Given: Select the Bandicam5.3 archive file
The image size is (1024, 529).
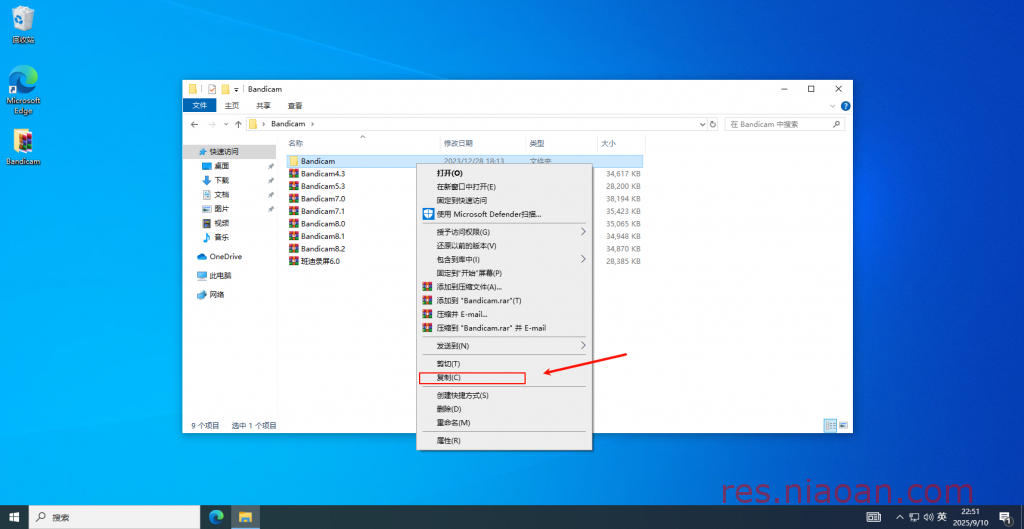Looking at the screenshot, I should (x=323, y=186).
